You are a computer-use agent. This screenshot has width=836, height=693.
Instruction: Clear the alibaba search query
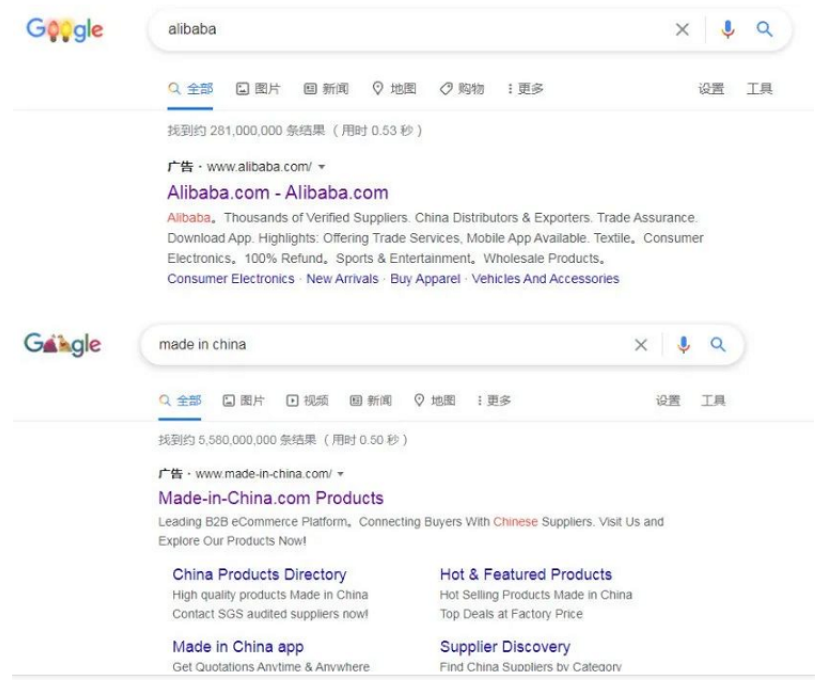(682, 29)
